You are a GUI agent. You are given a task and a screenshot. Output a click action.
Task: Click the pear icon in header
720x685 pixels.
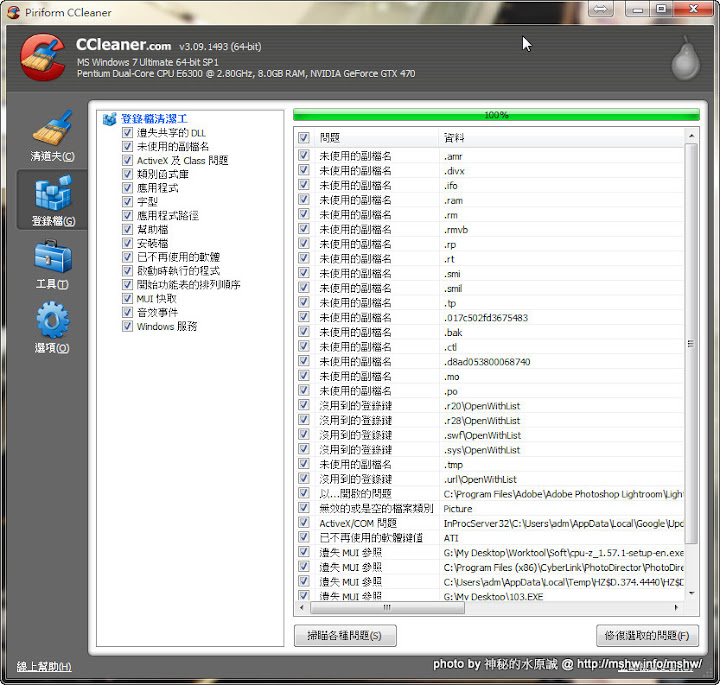pyautogui.click(x=685, y=58)
